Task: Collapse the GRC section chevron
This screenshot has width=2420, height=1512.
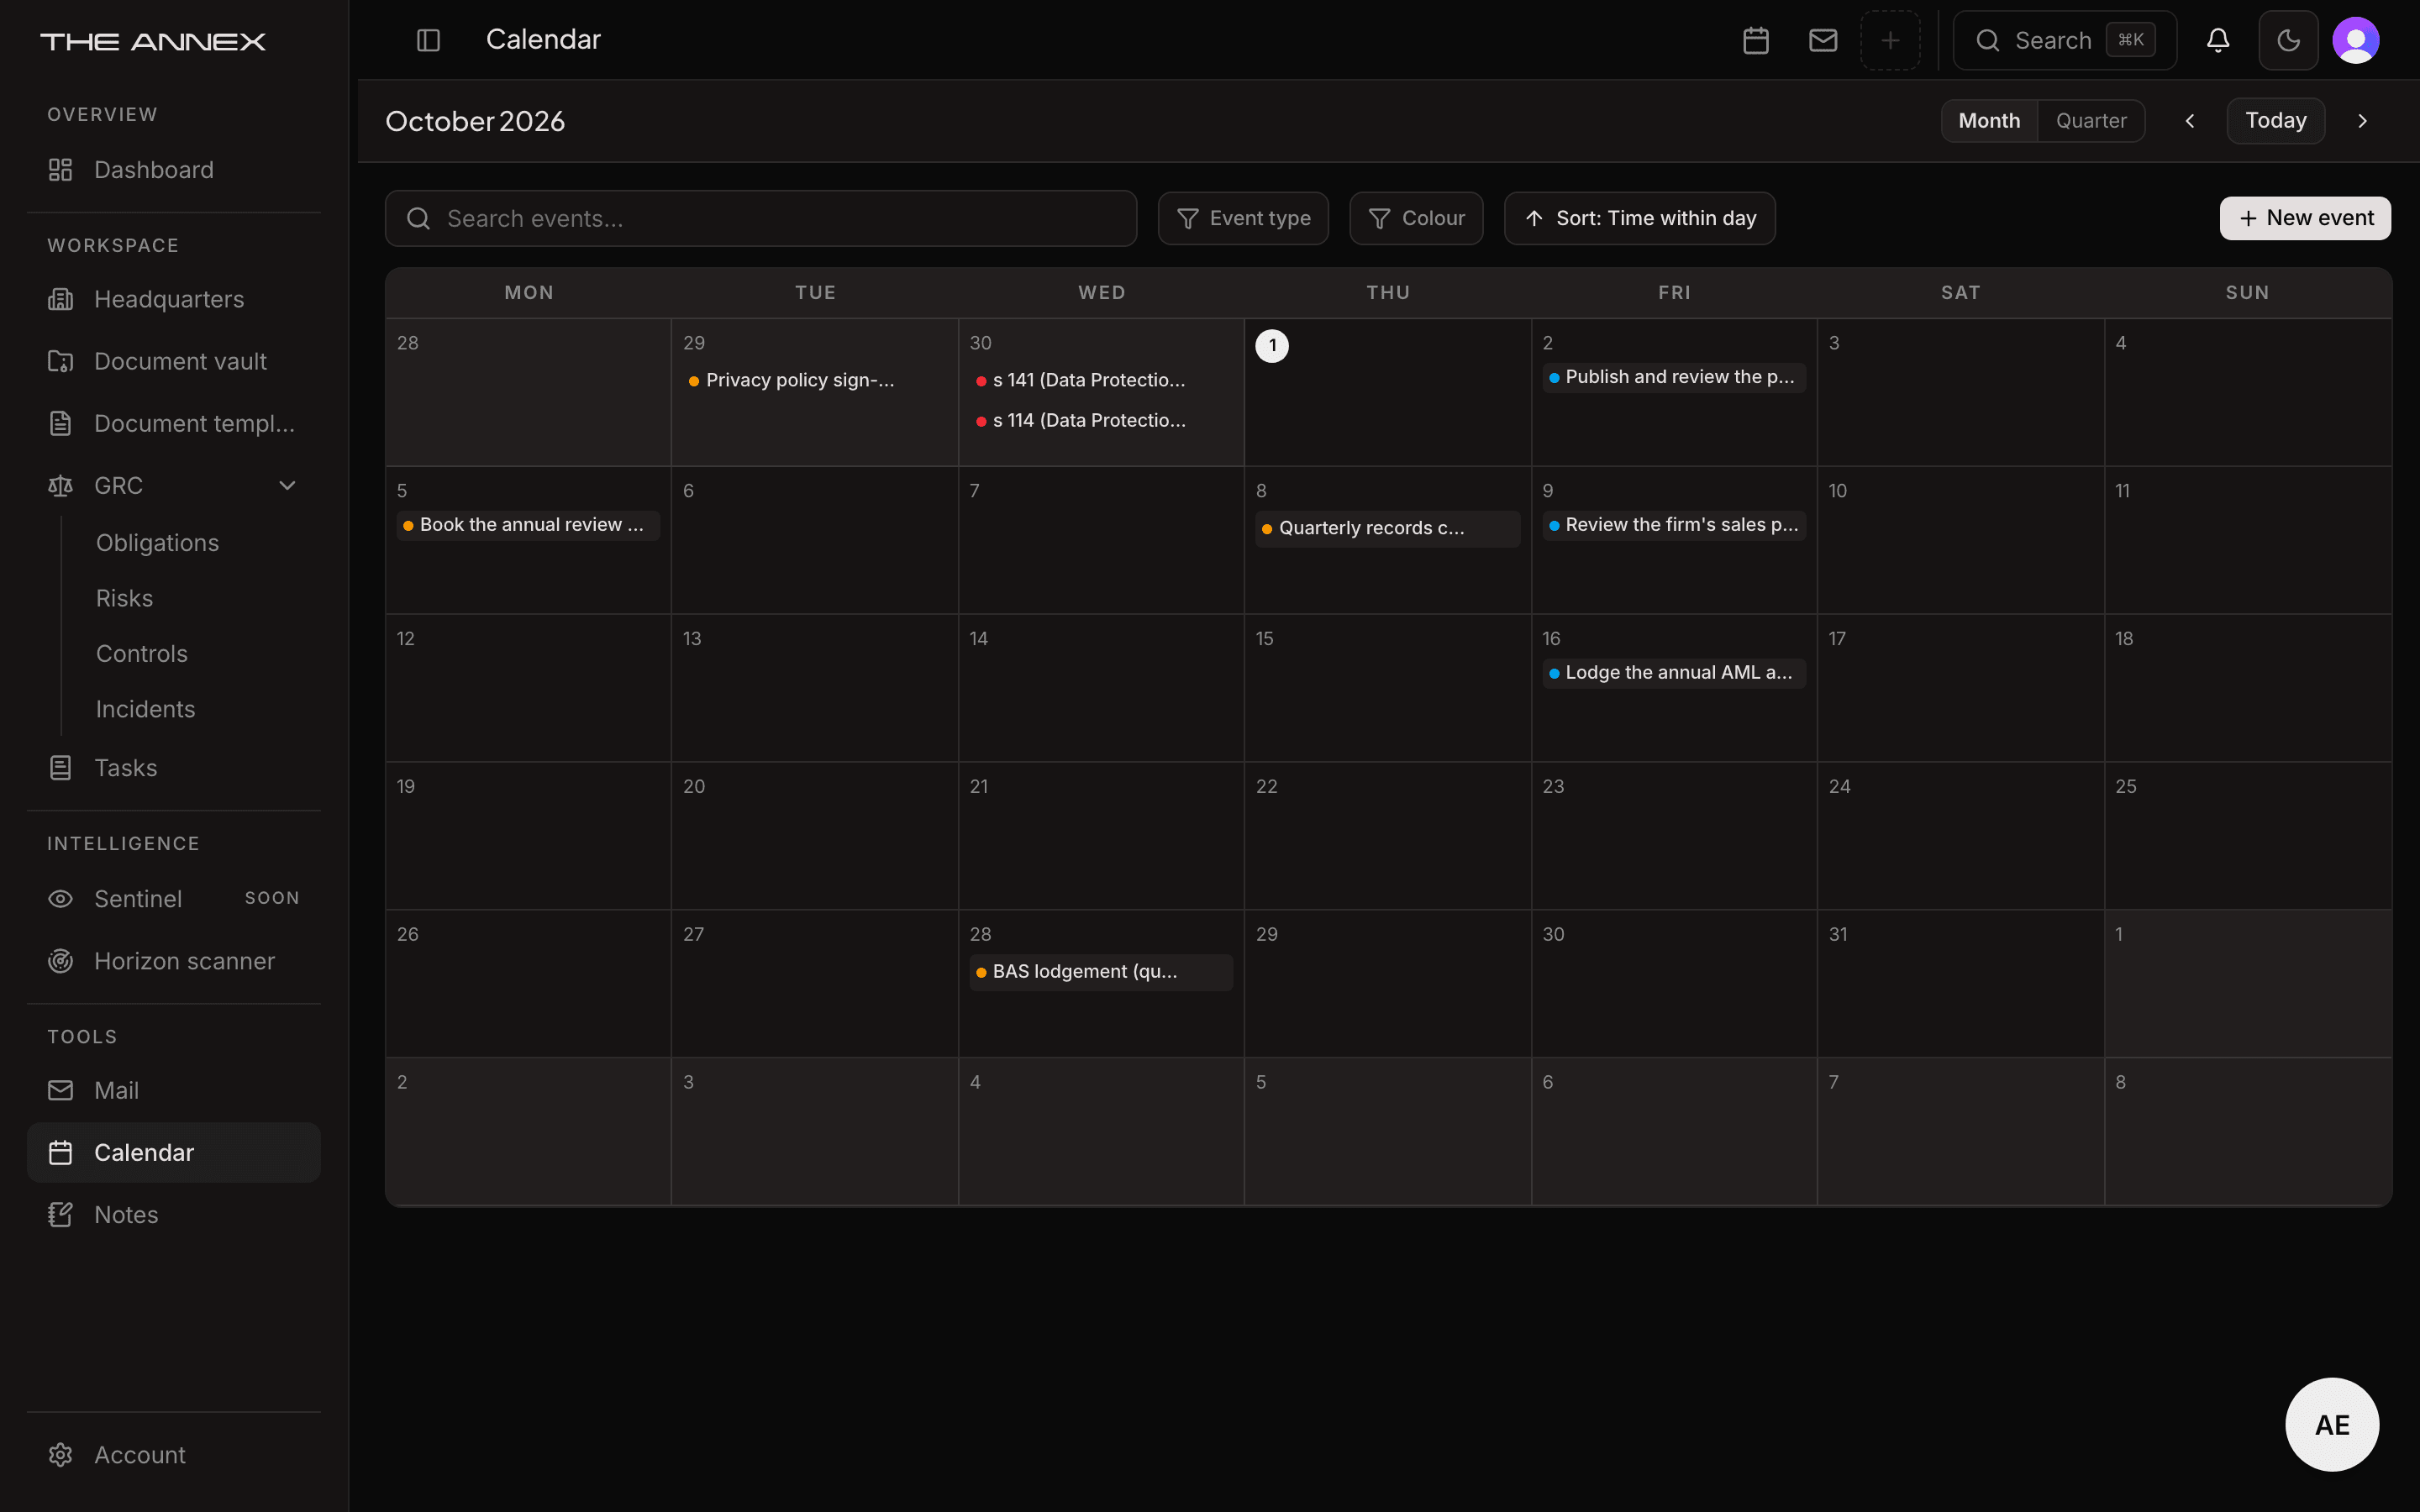Action: point(287,486)
